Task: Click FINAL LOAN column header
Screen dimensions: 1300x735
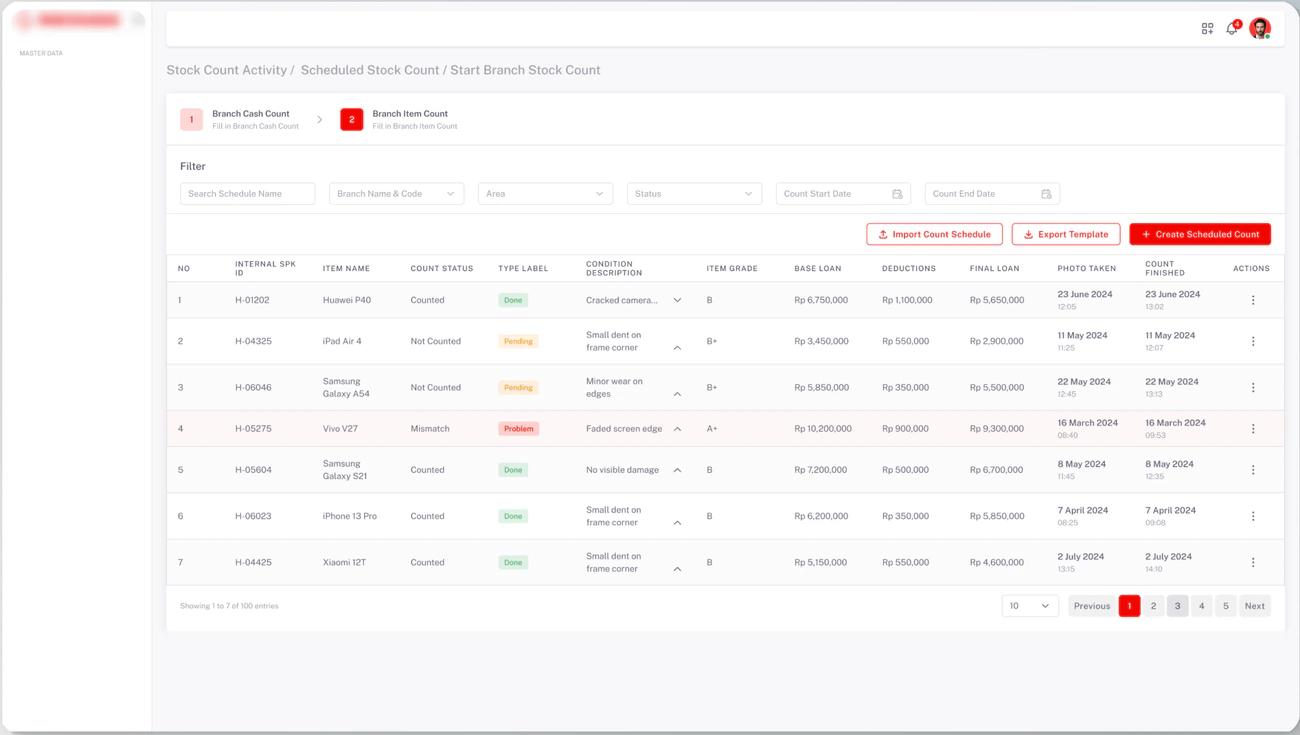Action: point(995,268)
